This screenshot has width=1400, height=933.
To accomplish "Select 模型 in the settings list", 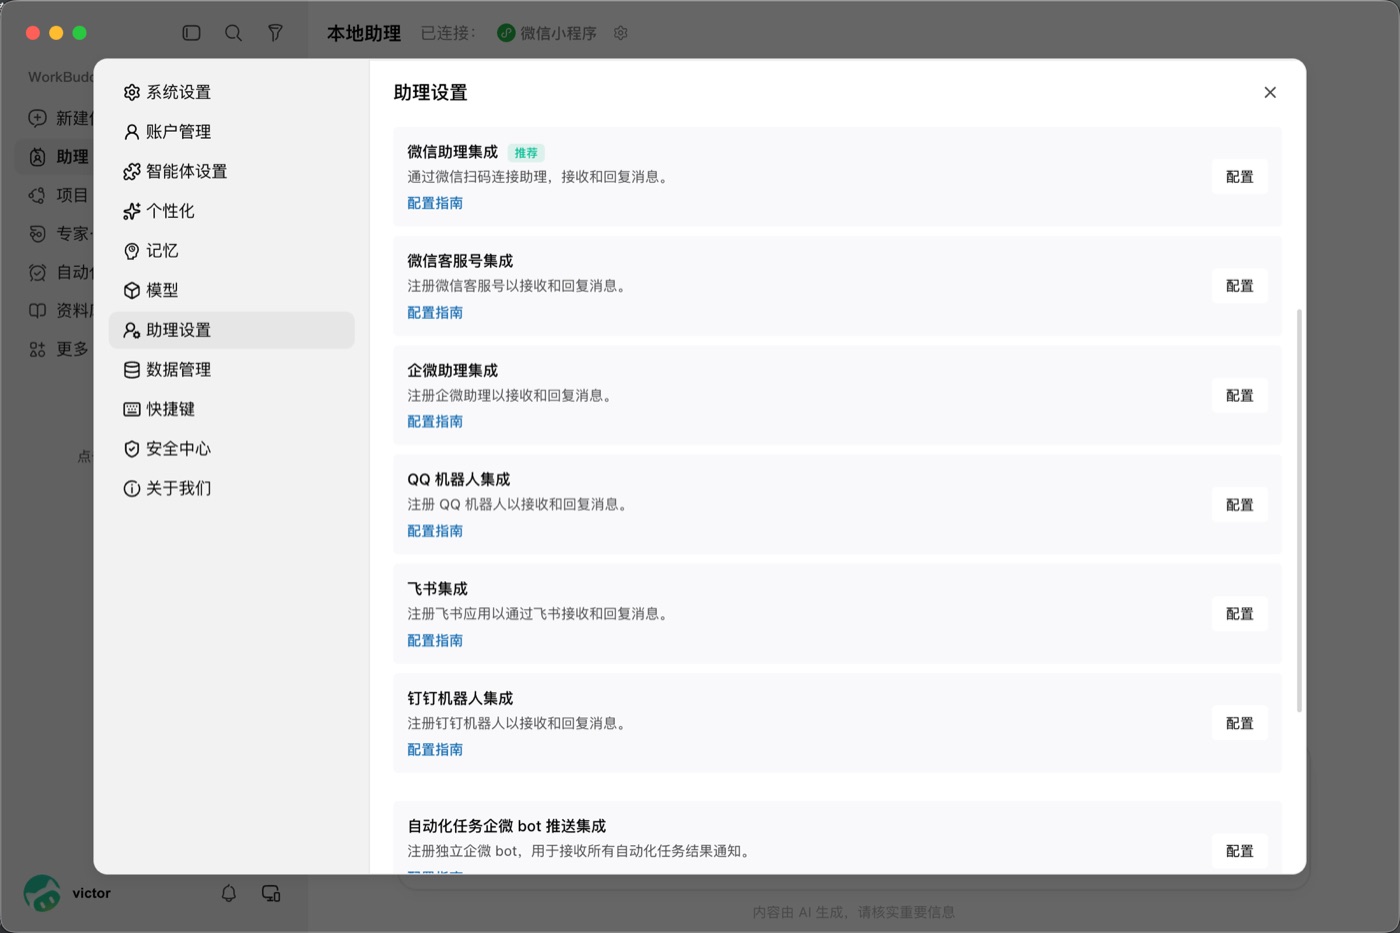I will pyautogui.click(x=231, y=290).
